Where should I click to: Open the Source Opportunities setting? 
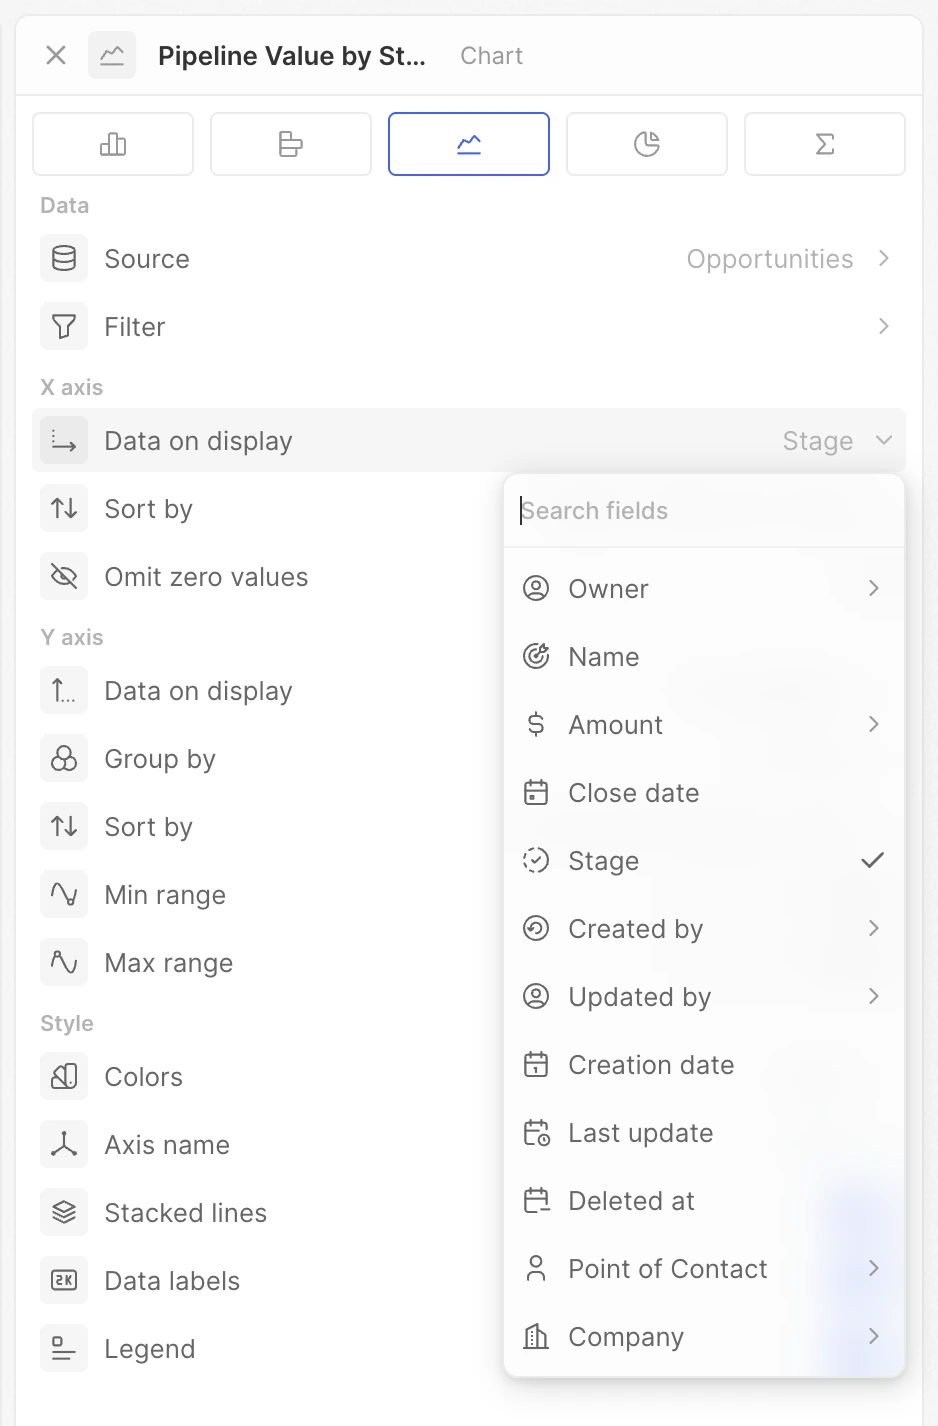(469, 258)
